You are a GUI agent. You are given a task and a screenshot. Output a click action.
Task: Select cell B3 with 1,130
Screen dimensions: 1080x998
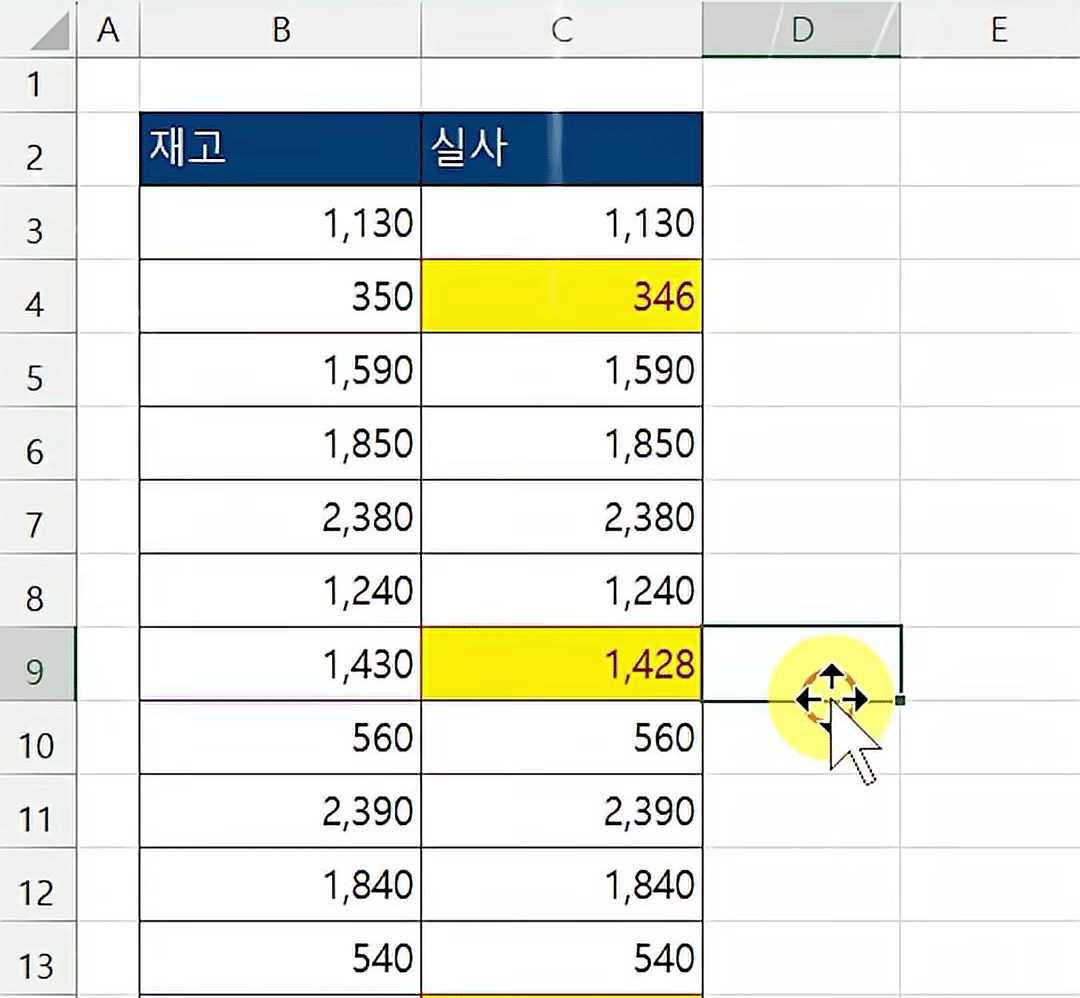point(280,223)
